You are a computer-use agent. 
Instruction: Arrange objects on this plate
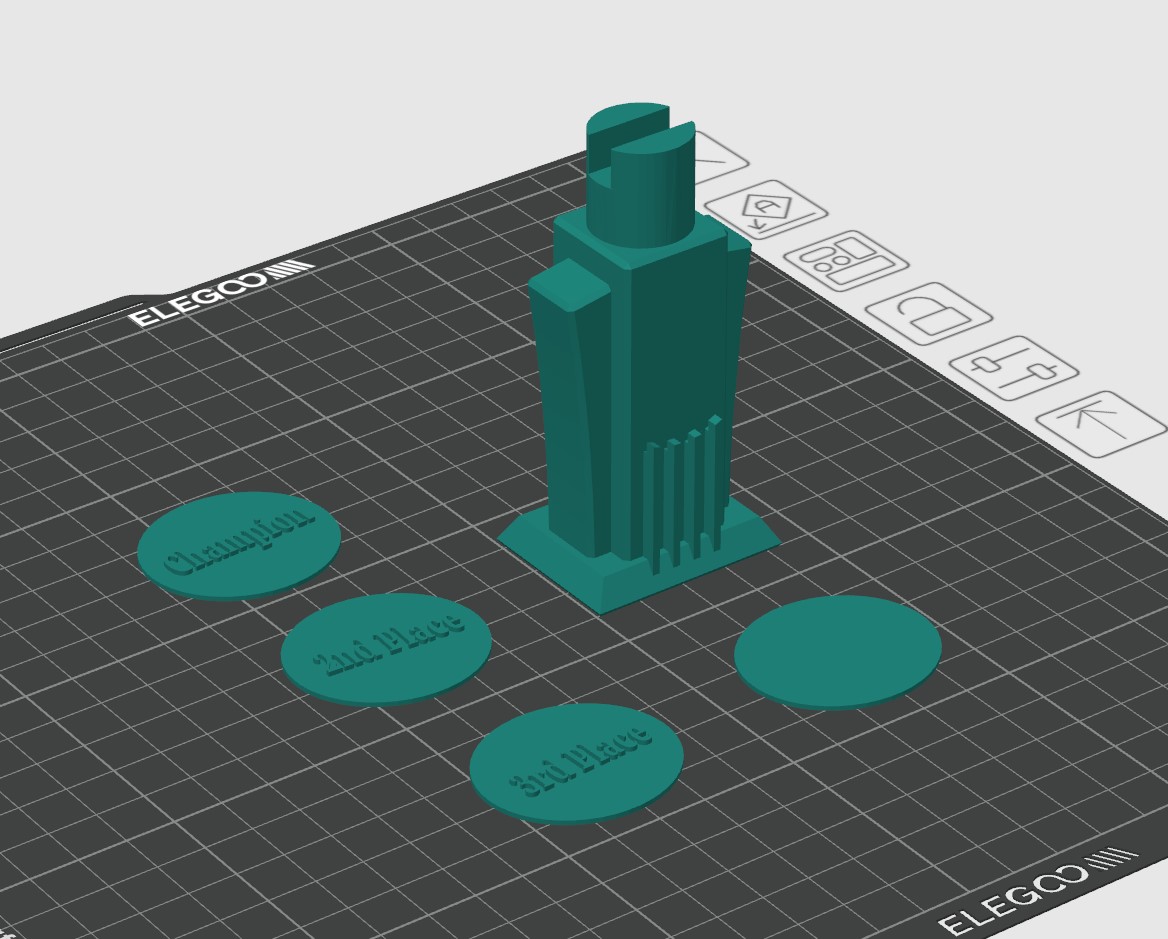pos(847,261)
